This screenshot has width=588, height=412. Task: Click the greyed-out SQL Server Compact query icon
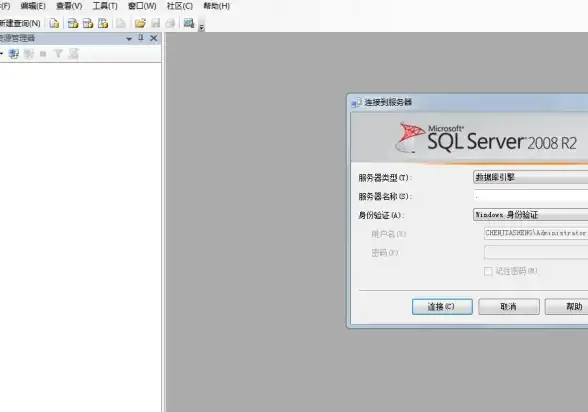click(x=121, y=23)
